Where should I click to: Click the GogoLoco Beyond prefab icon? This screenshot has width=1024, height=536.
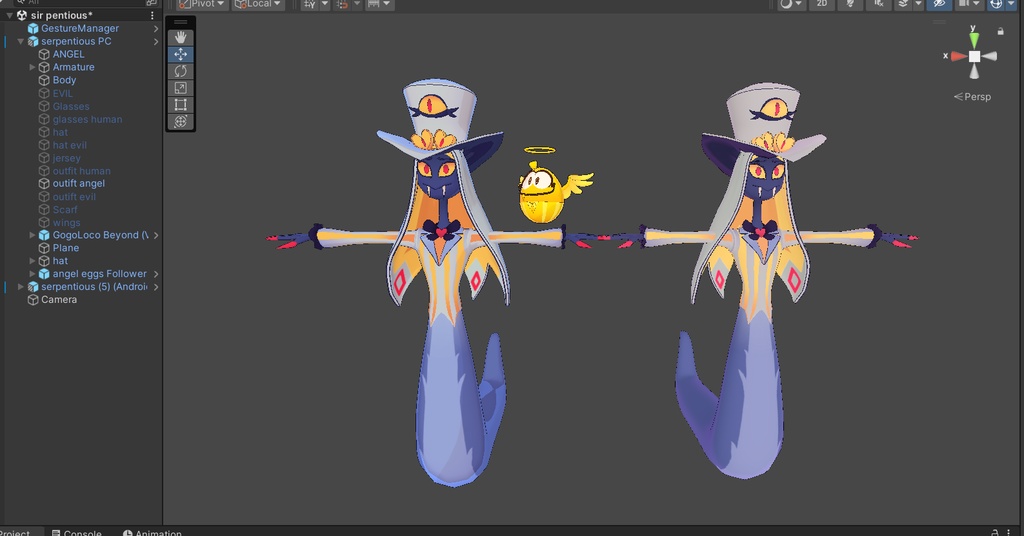(x=44, y=236)
